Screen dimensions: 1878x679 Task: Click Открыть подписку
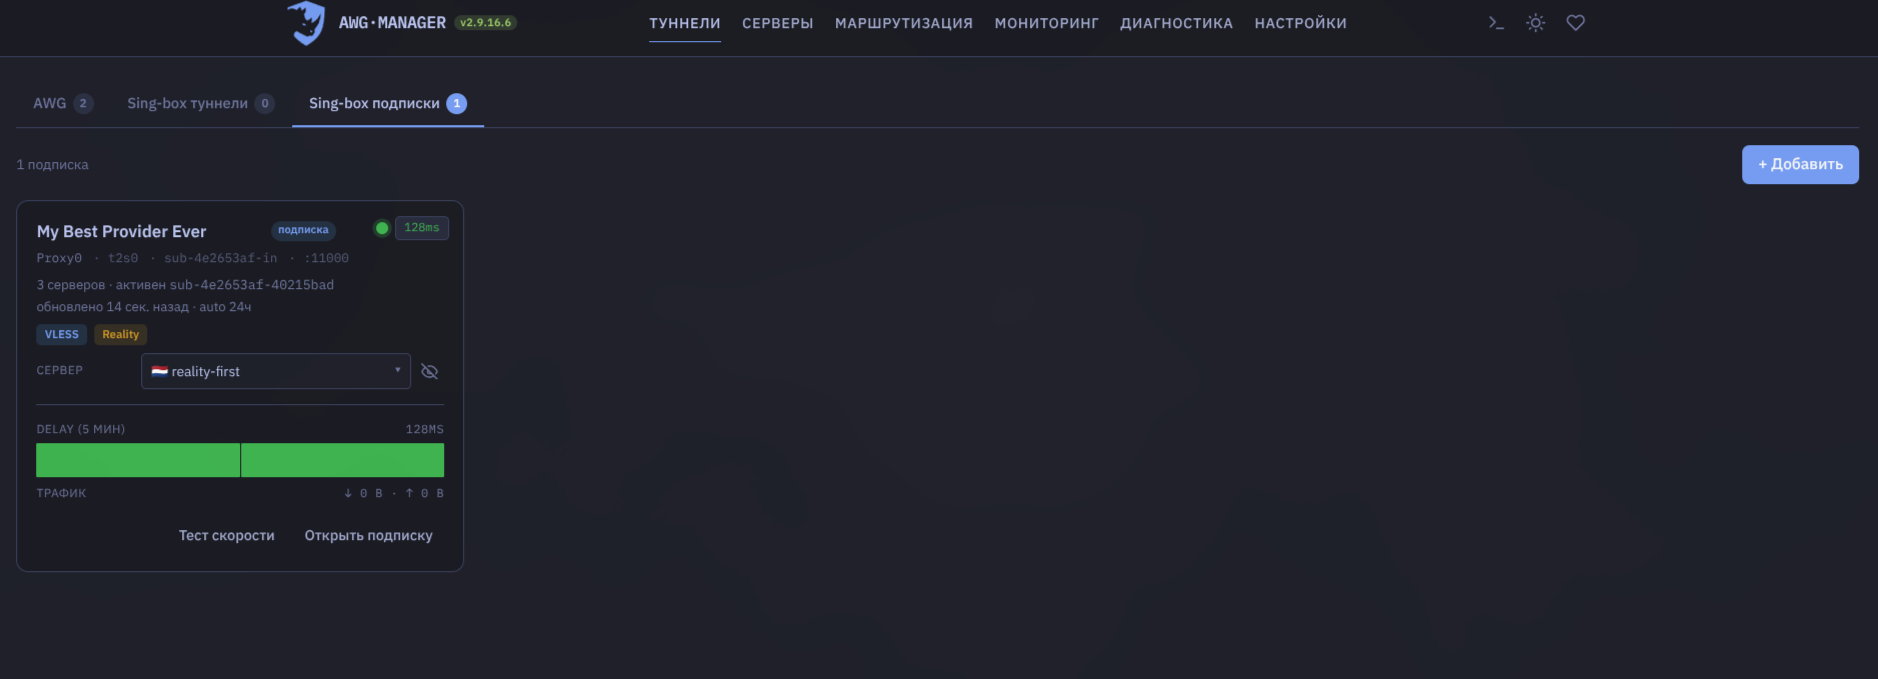coord(369,536)
